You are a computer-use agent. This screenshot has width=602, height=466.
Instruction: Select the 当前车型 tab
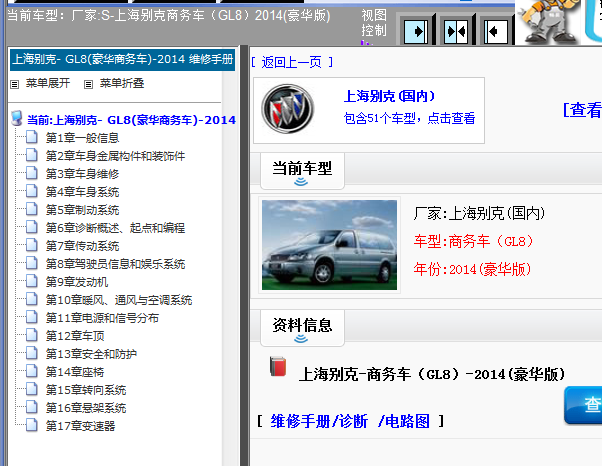(x=302, y=171)
